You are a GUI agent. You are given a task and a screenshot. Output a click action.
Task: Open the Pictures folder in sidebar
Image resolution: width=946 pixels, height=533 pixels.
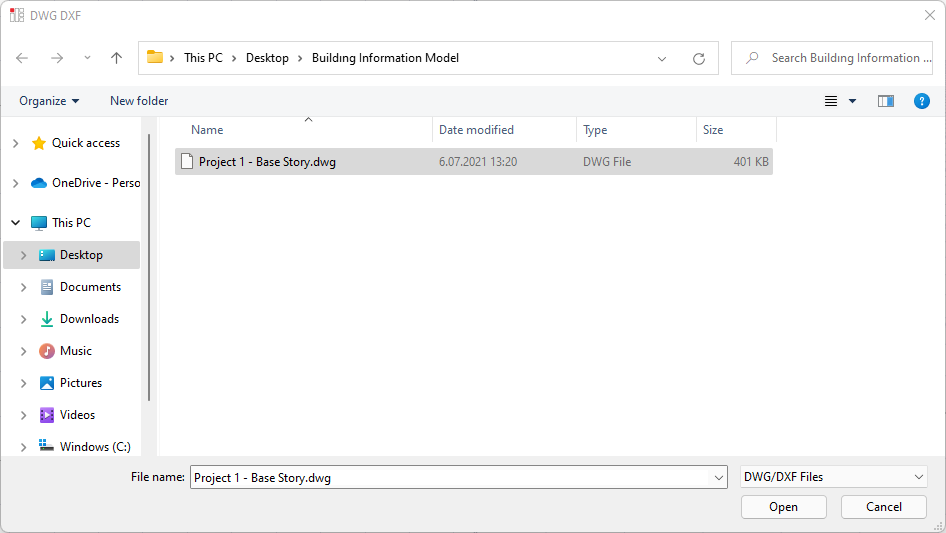tap(81, 383)
